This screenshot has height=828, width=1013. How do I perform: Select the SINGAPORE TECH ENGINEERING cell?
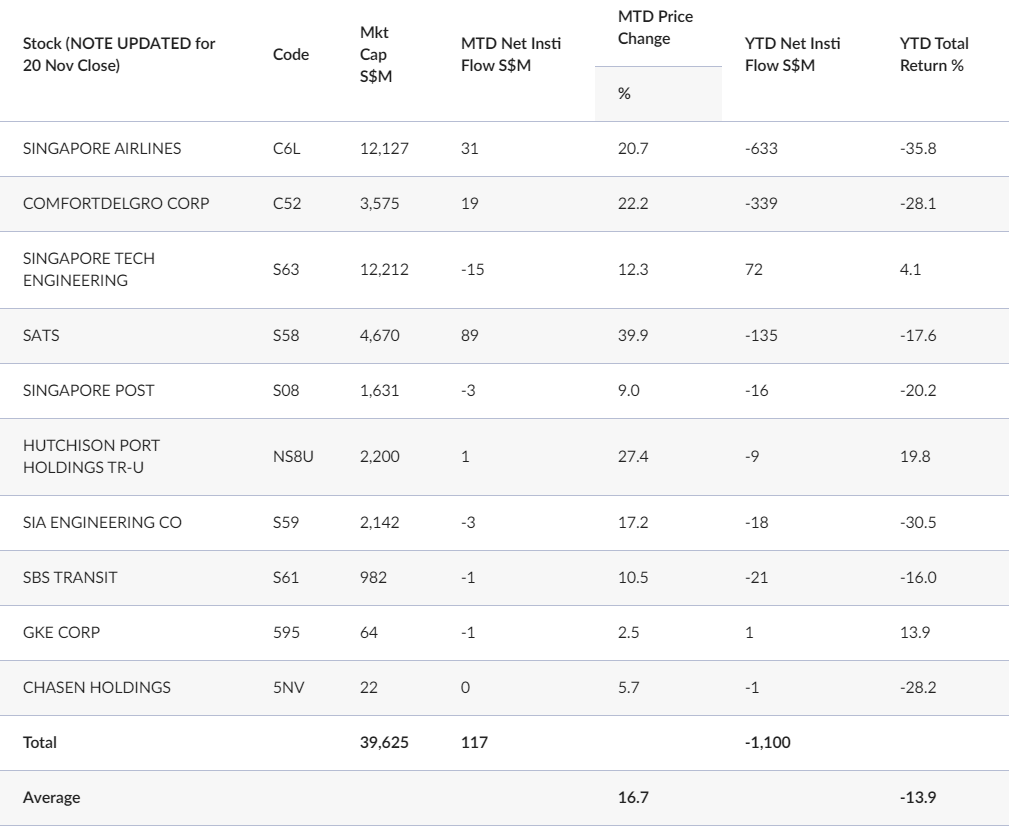click(x=88, y=269)
